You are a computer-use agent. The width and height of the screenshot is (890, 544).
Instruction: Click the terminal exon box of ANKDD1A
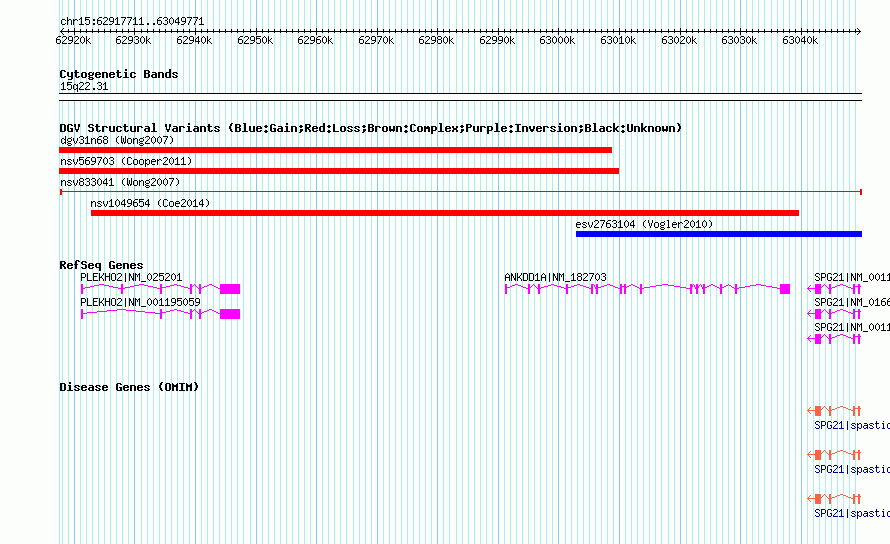coord(785,289)
